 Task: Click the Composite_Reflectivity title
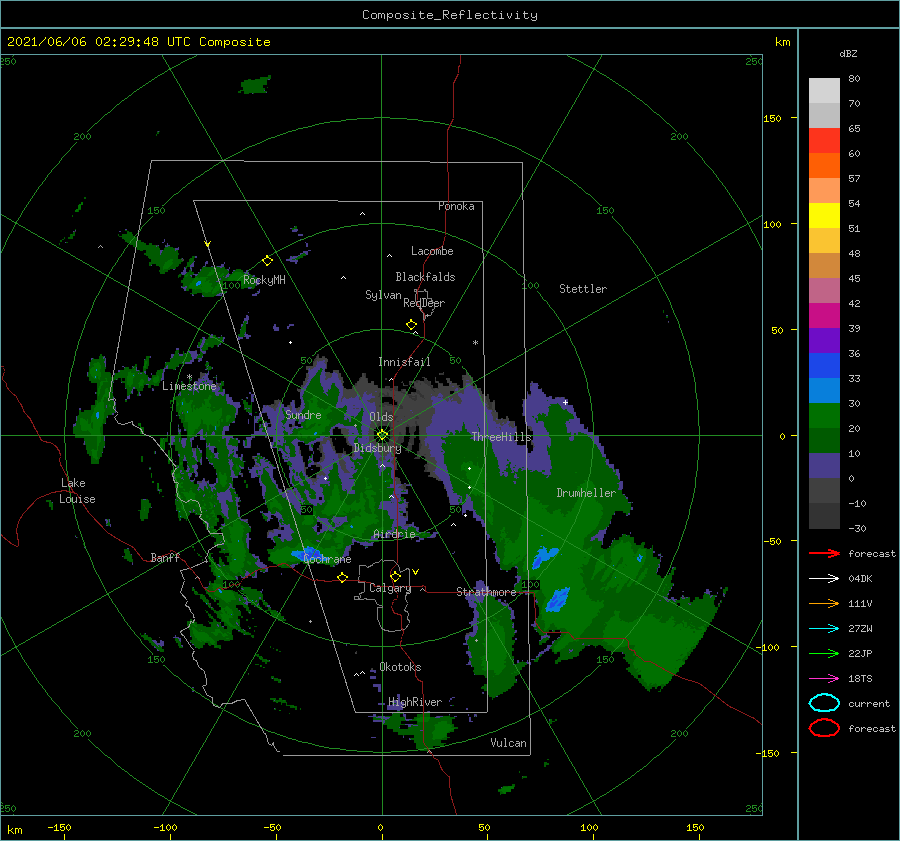point(449,15)
